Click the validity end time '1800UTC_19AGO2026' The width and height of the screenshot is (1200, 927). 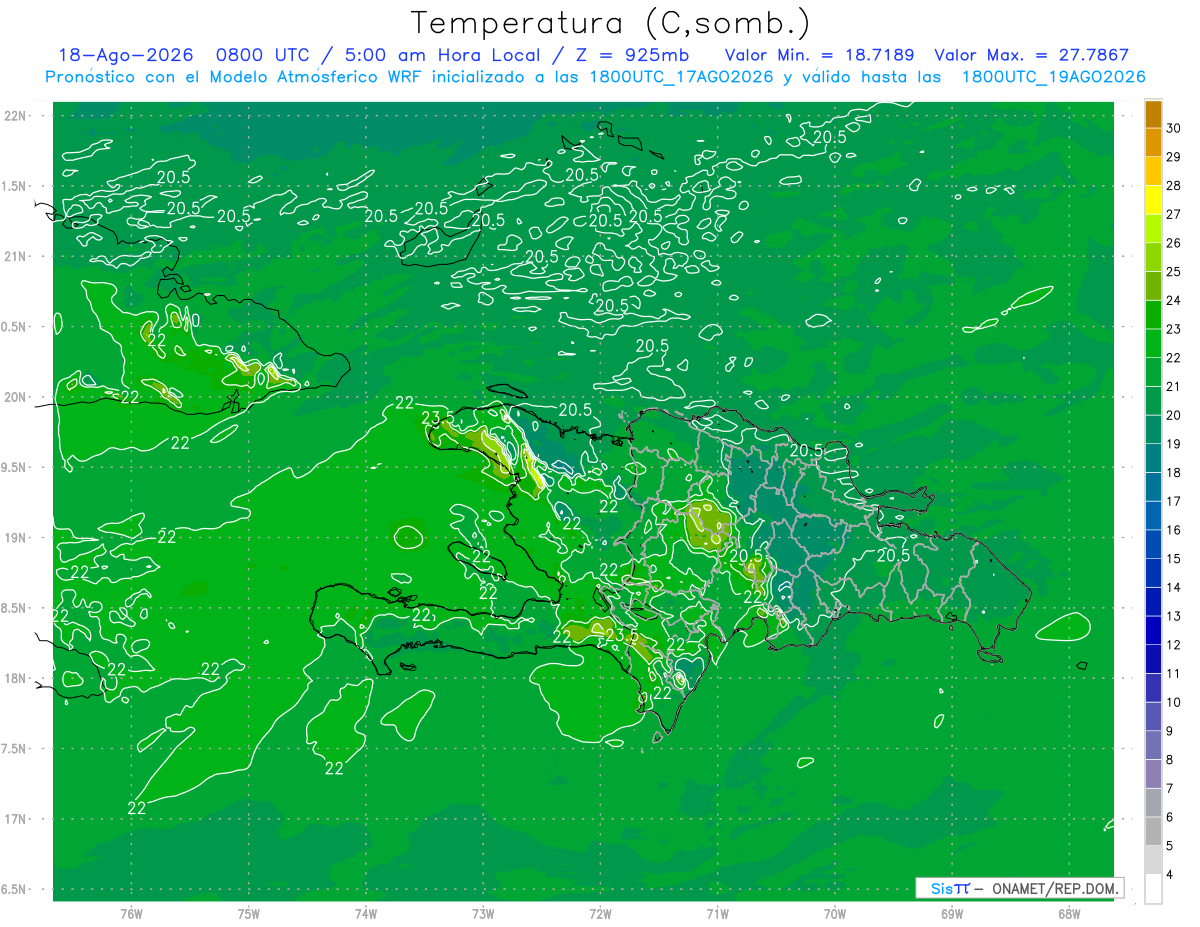click(x=1053, y=76)
